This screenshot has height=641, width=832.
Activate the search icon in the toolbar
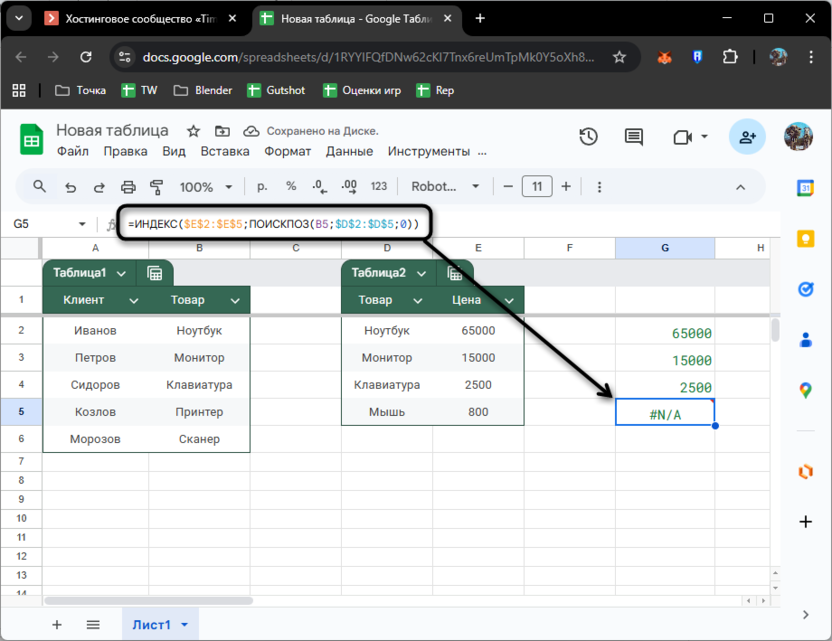coord(40,187)
